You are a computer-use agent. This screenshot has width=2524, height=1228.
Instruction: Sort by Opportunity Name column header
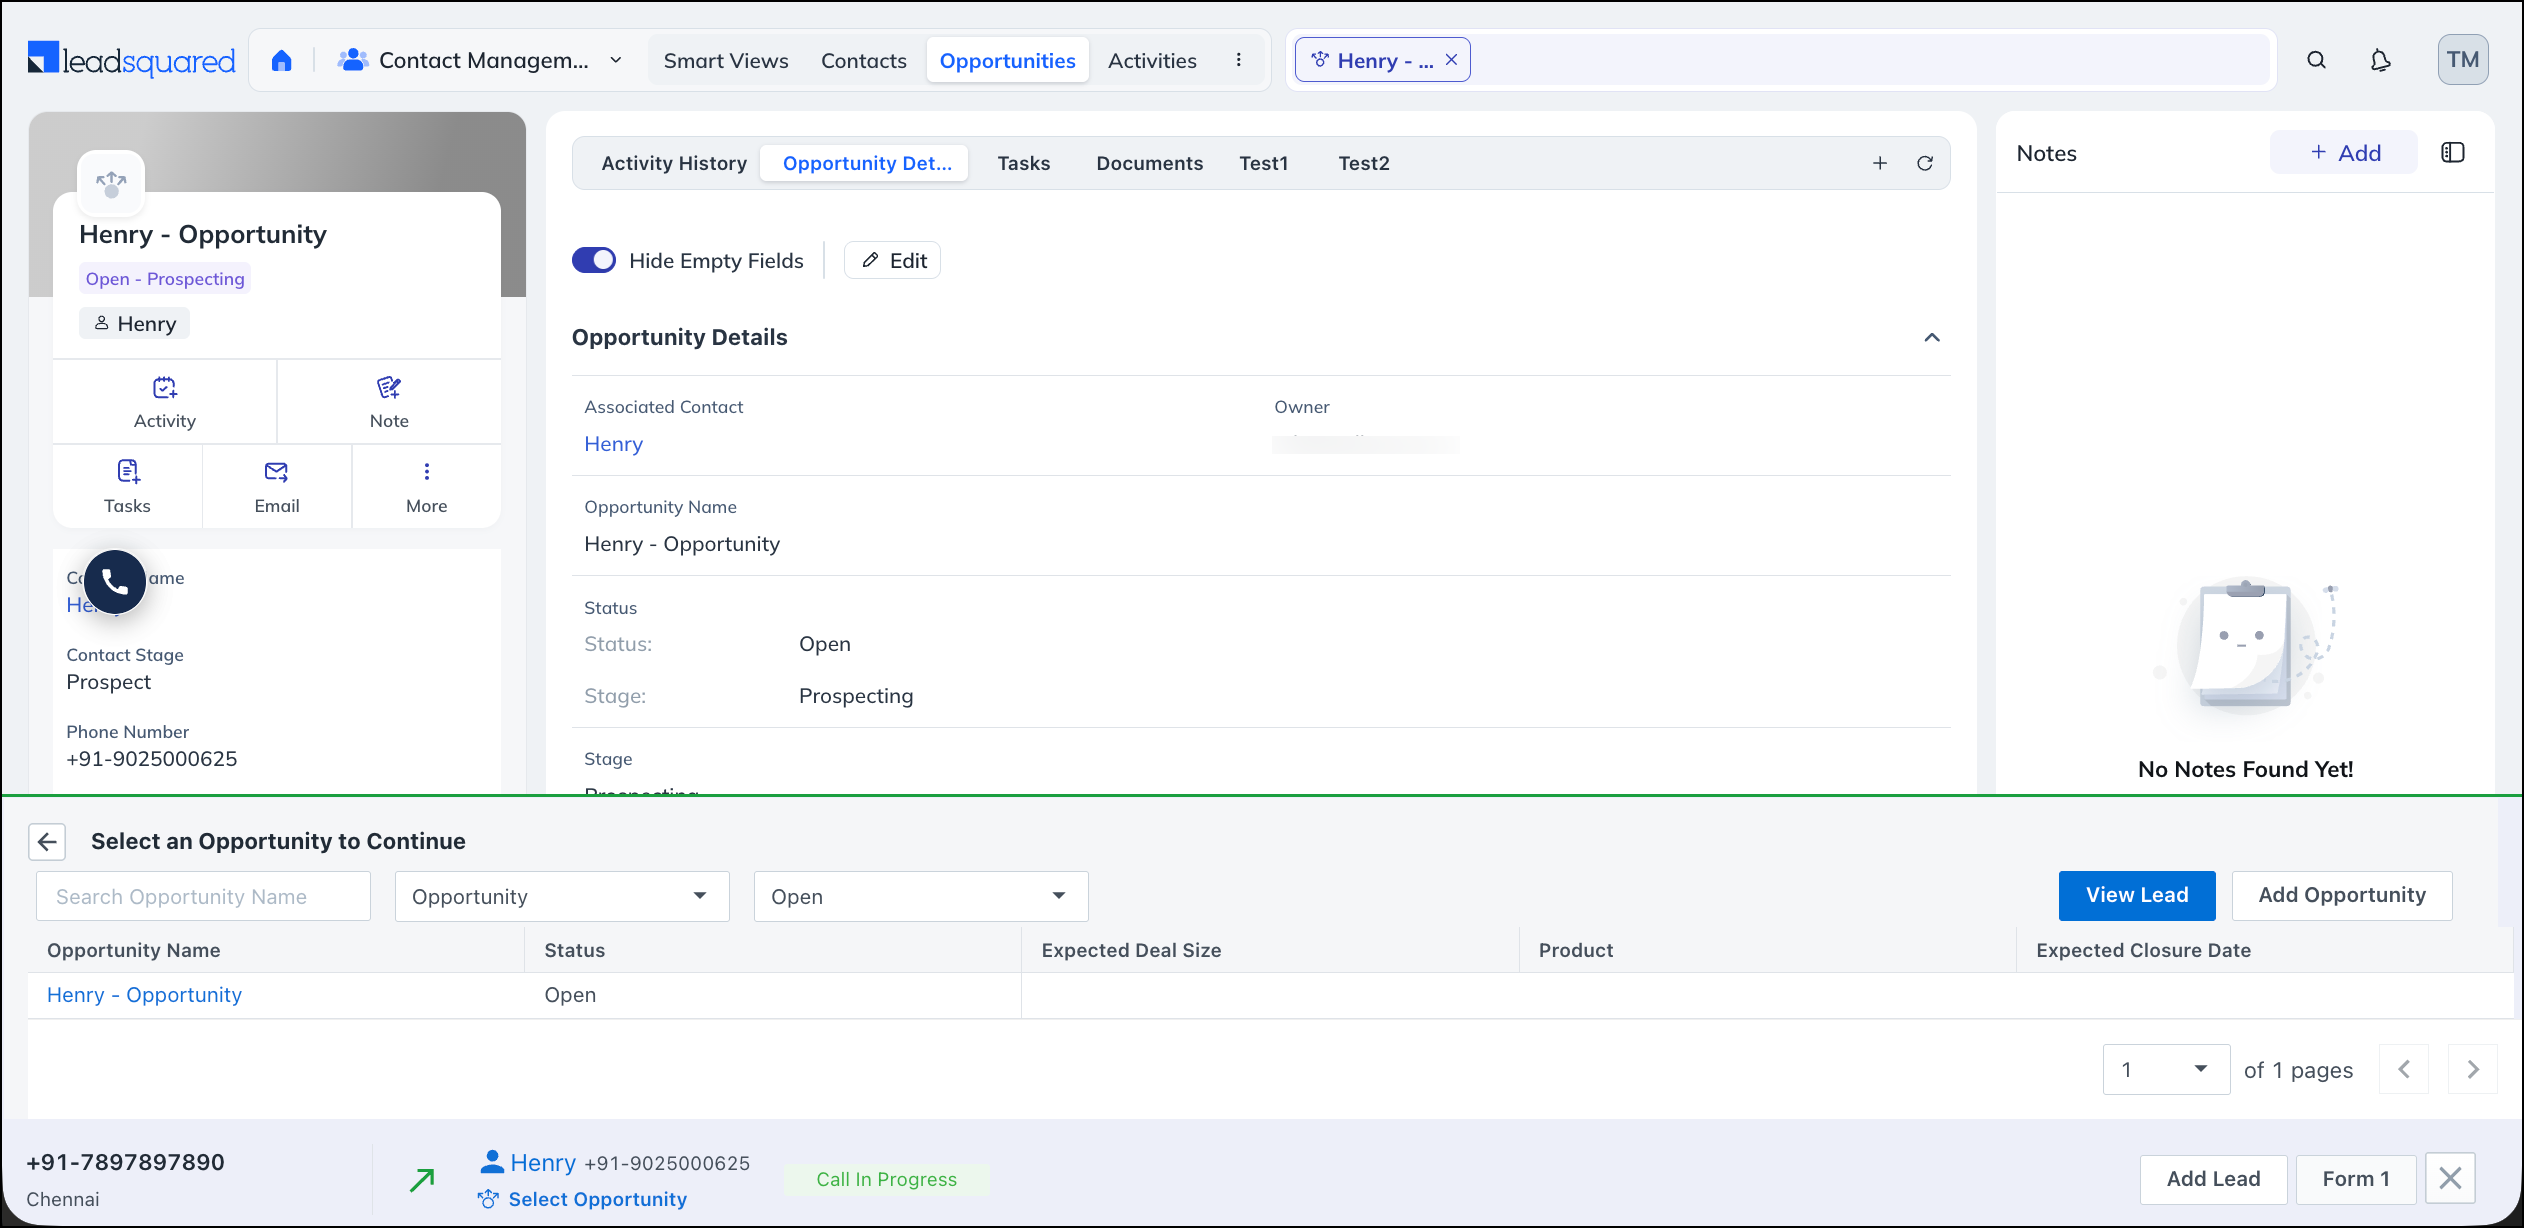134,951
